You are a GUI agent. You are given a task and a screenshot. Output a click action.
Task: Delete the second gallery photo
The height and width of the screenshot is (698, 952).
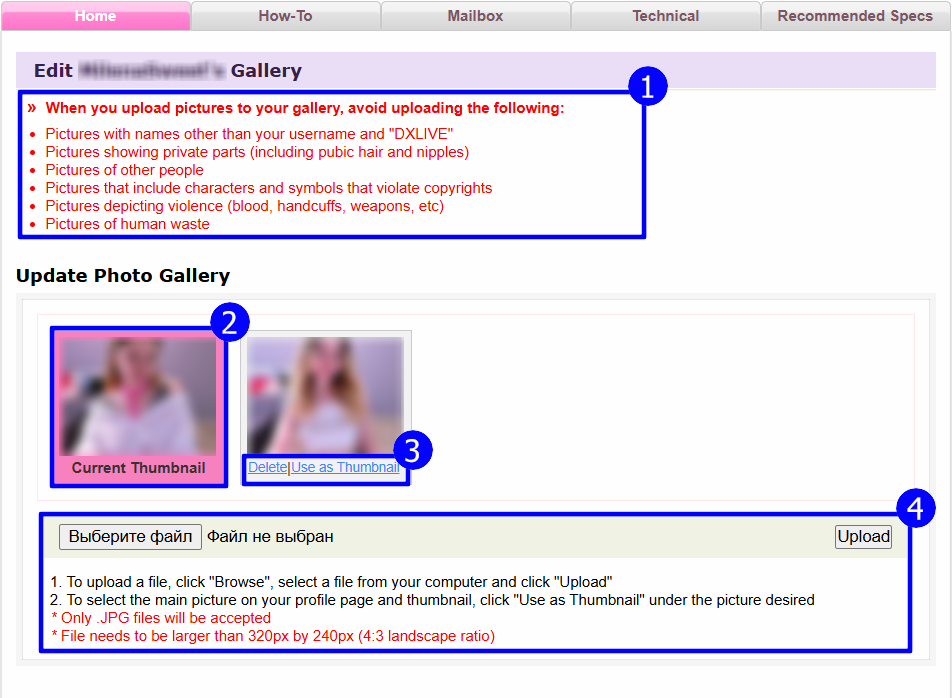pyautogui.click(x=267, y=467)
